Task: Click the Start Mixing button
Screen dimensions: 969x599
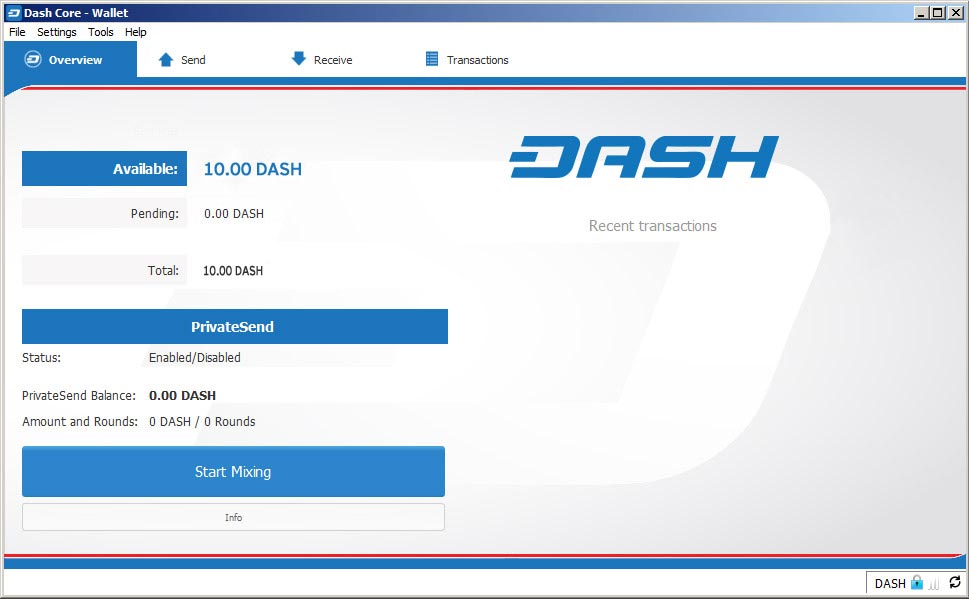Action: pos(233,472)
